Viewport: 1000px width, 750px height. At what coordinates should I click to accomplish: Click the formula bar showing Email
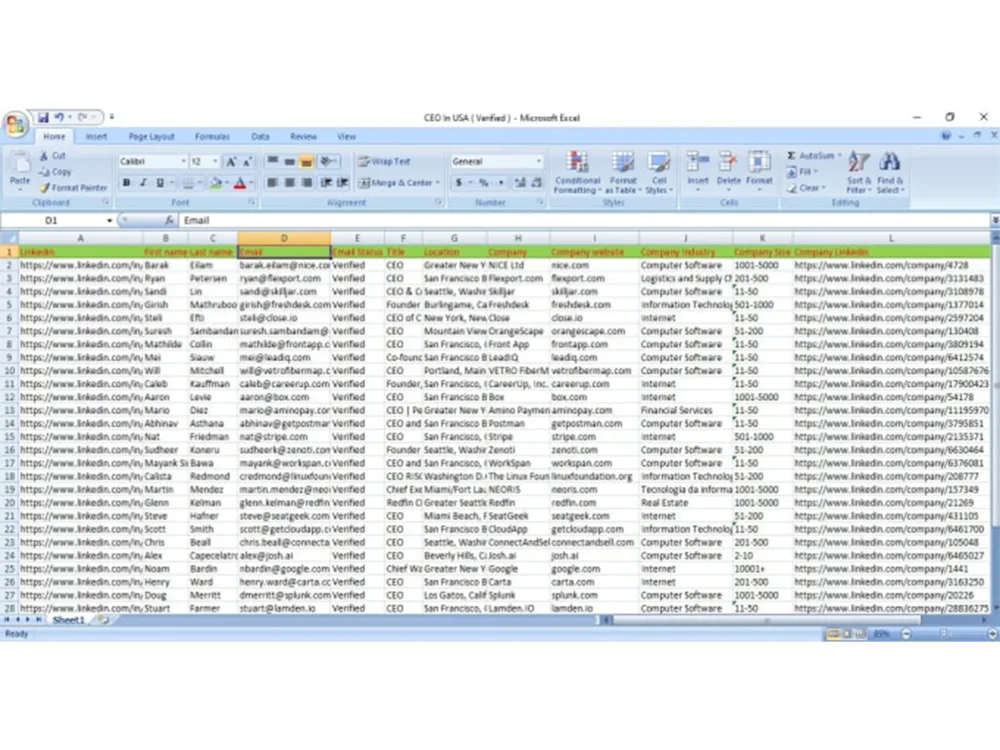coord(584,221)
